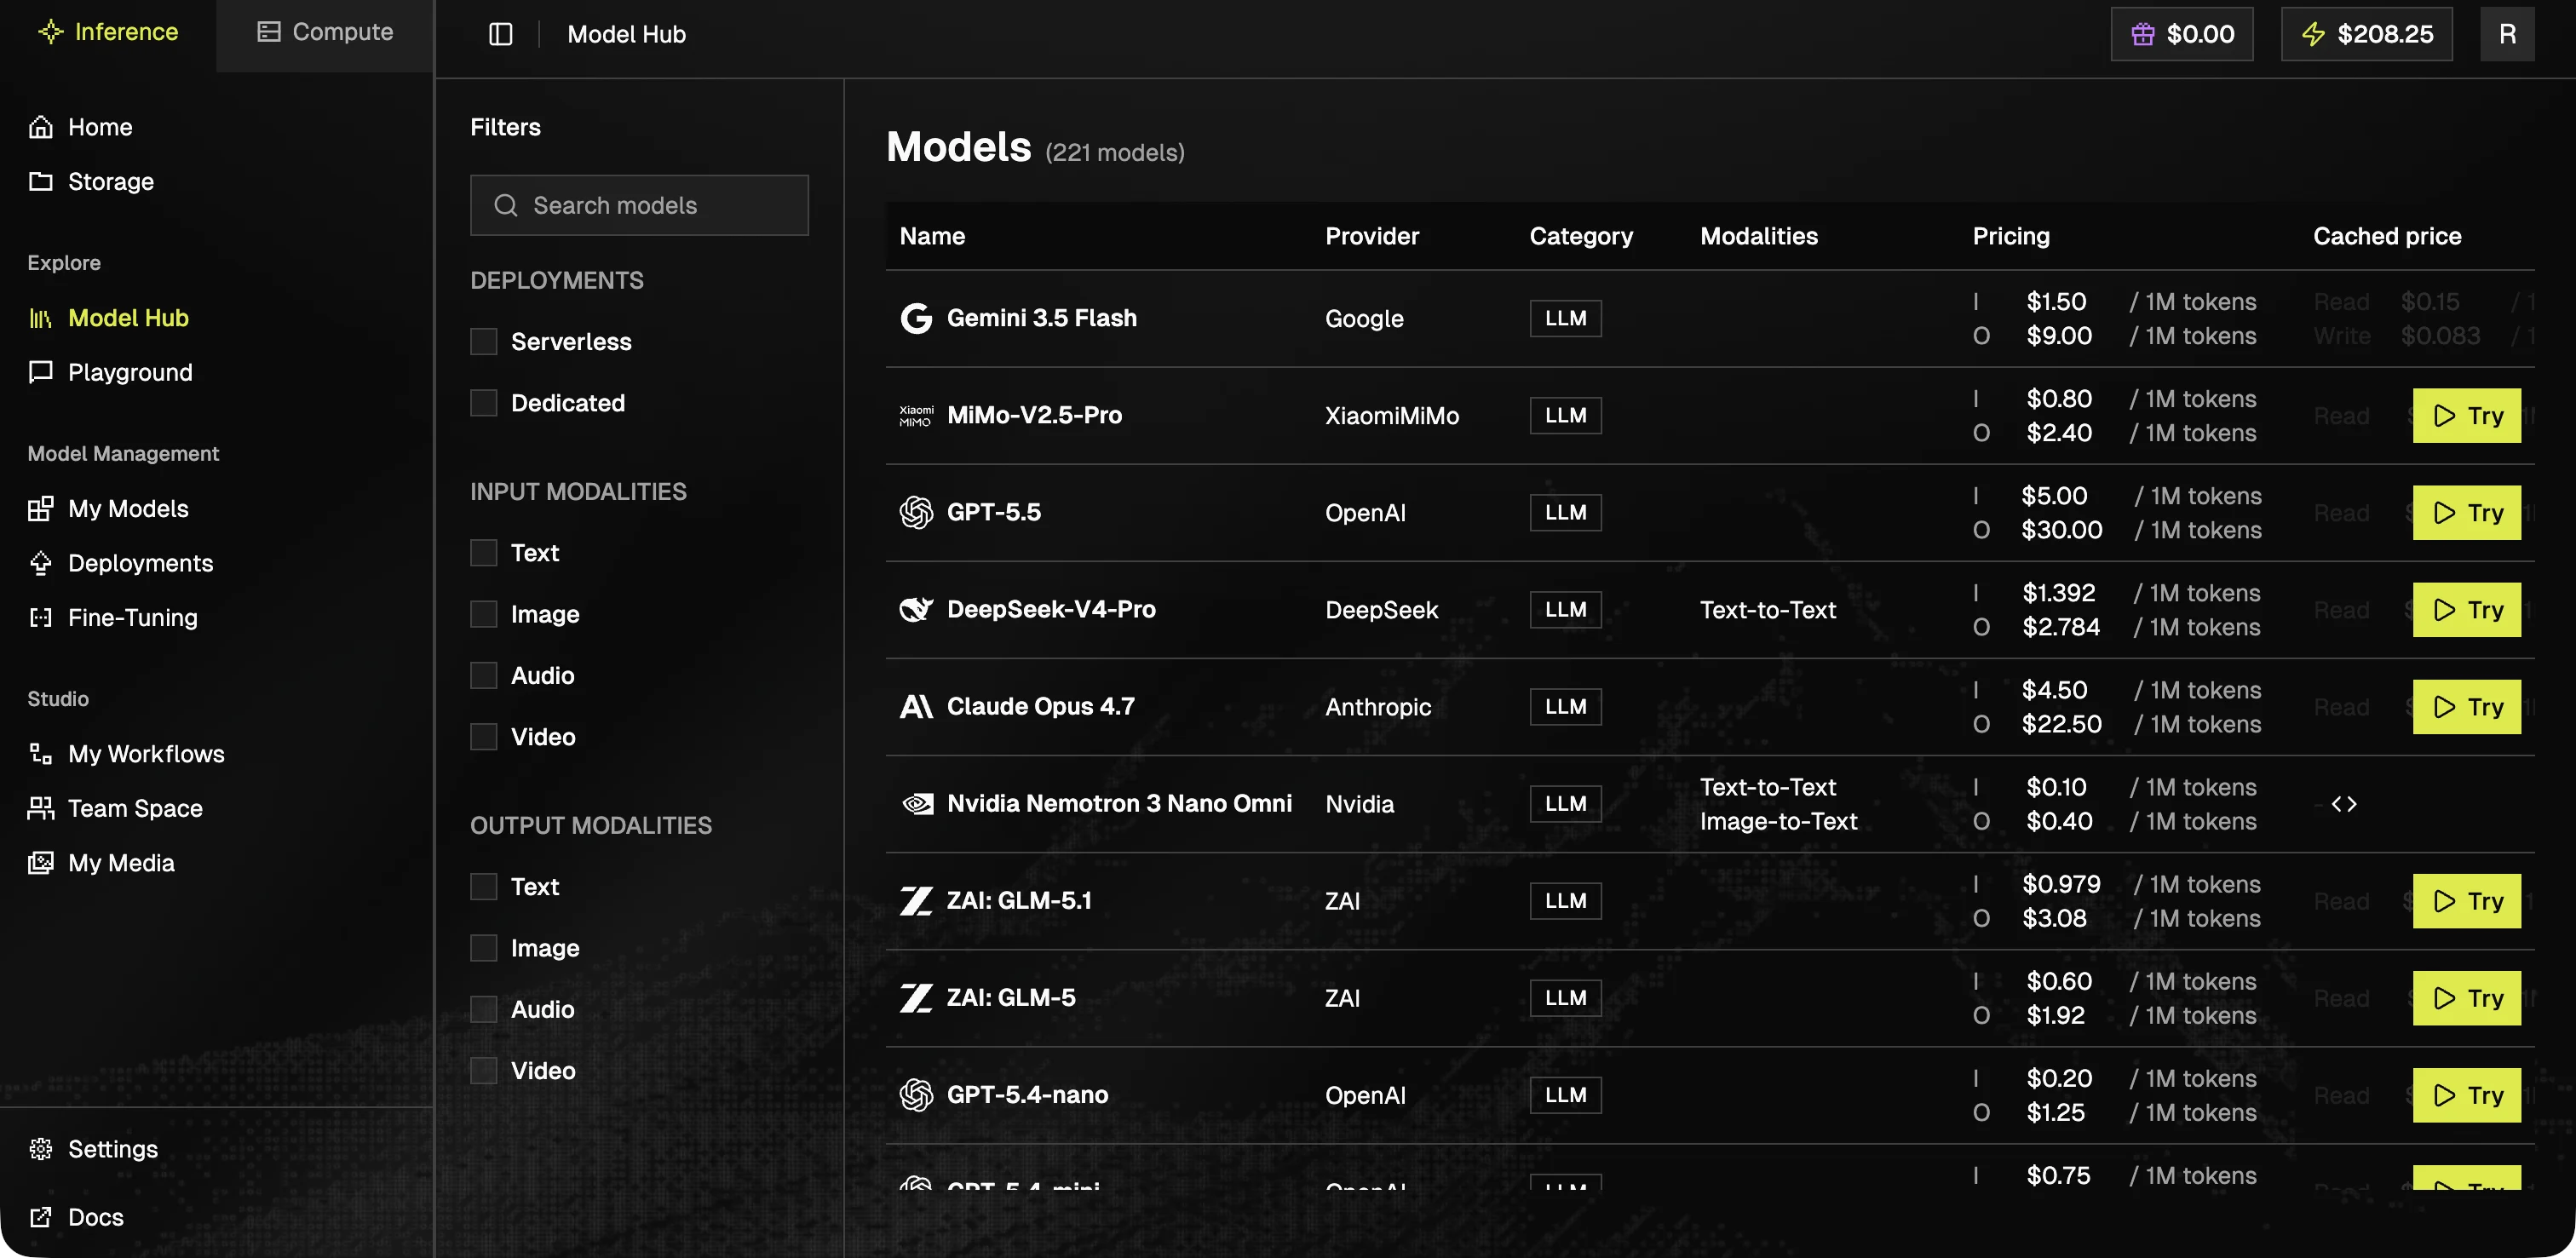The width and height of the screenshot is (2576, 1258).
Task: Click XiaomiMiMo provider cell
Action: tap(1391, 415)
